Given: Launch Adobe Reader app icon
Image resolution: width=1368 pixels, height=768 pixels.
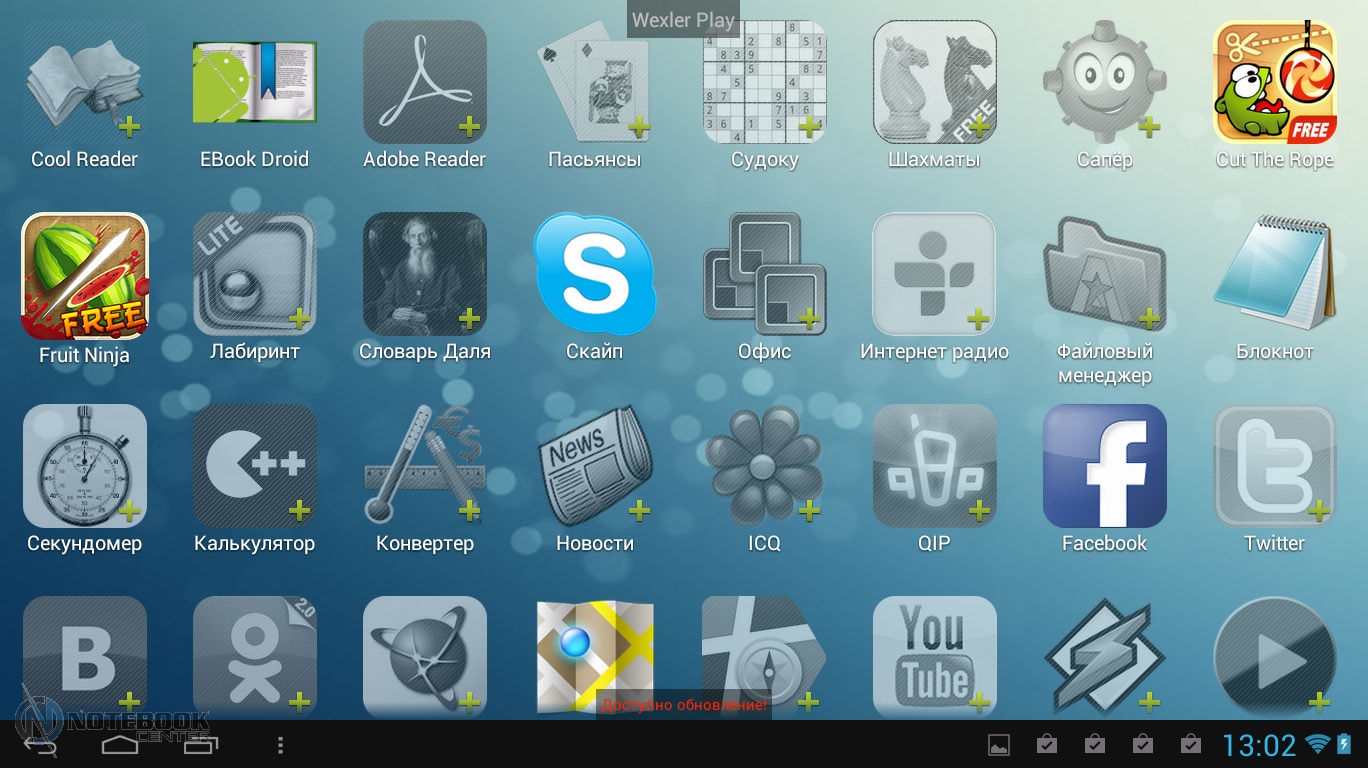Looking at the screenshot, I should tap(425, 84).
